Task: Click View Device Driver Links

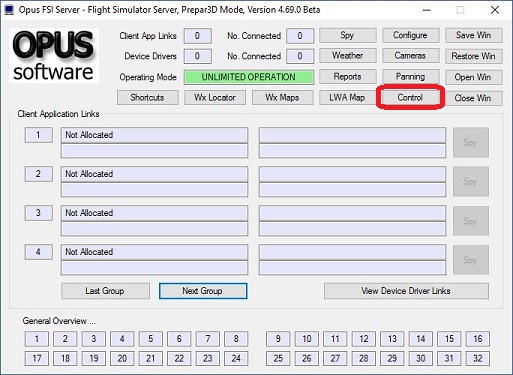Action: click(406, 291)
